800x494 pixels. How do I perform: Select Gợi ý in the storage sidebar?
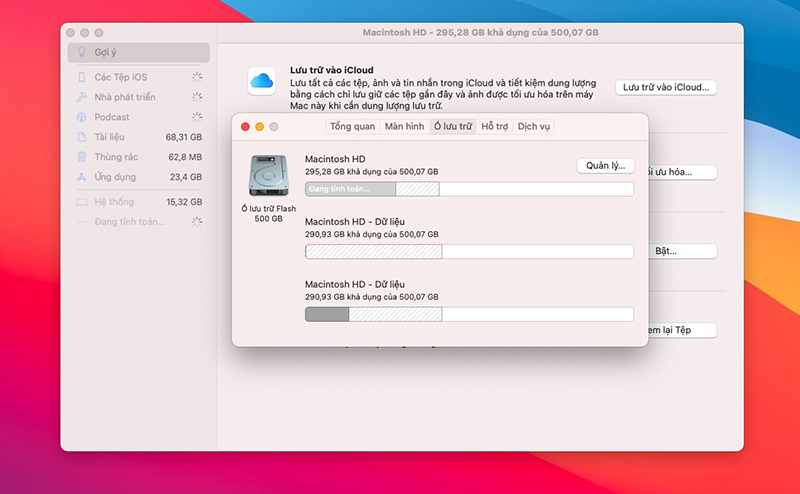tap(138, 52)
